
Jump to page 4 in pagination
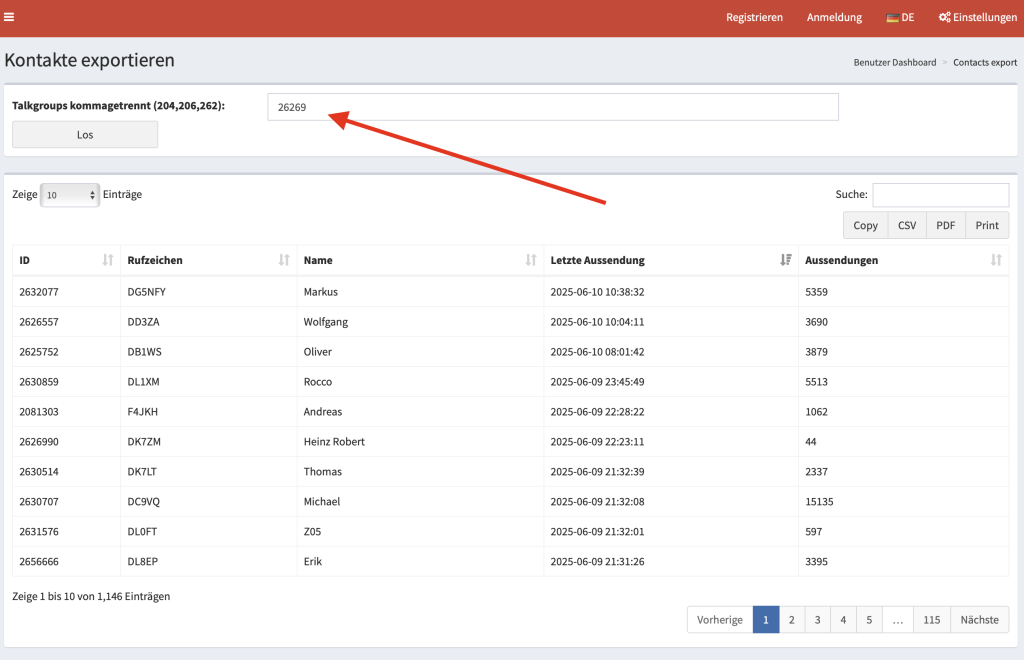tap(843, 620)
